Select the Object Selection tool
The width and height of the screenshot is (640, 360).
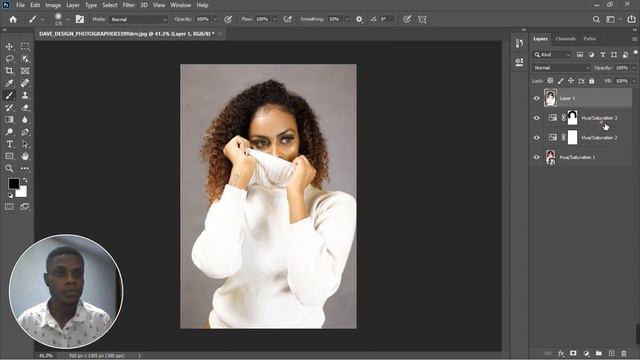pyautogui.click(x=25, y=59)
